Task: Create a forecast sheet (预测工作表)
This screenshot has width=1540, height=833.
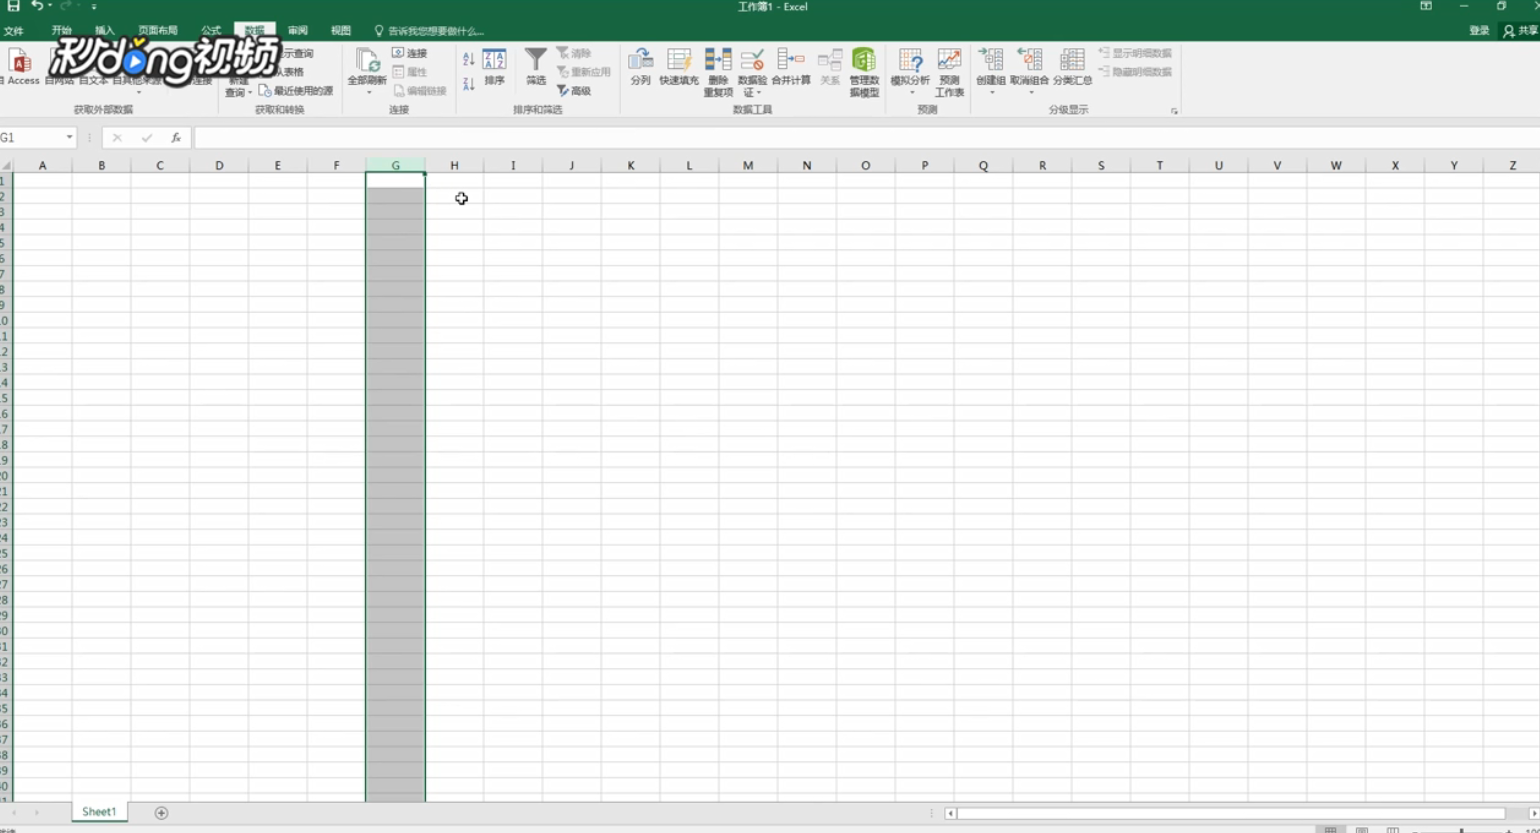Action: pos(949,72)
